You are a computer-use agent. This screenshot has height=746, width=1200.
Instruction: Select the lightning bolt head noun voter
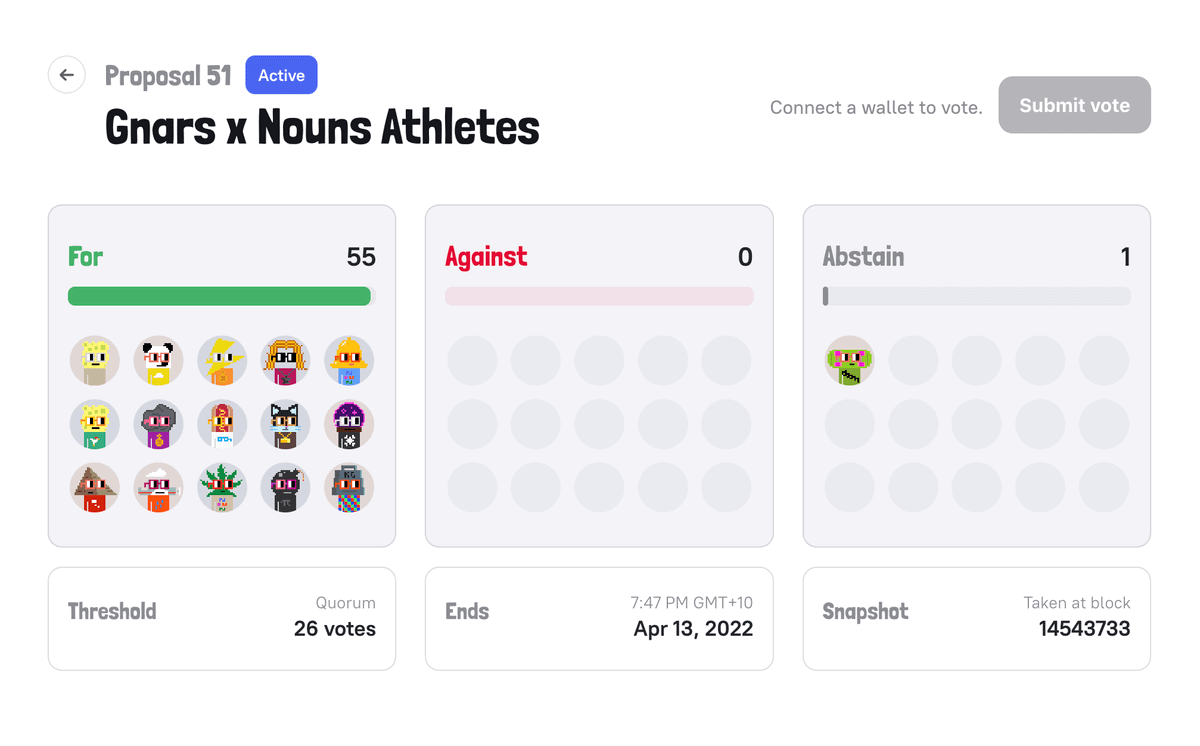[222, 361]
